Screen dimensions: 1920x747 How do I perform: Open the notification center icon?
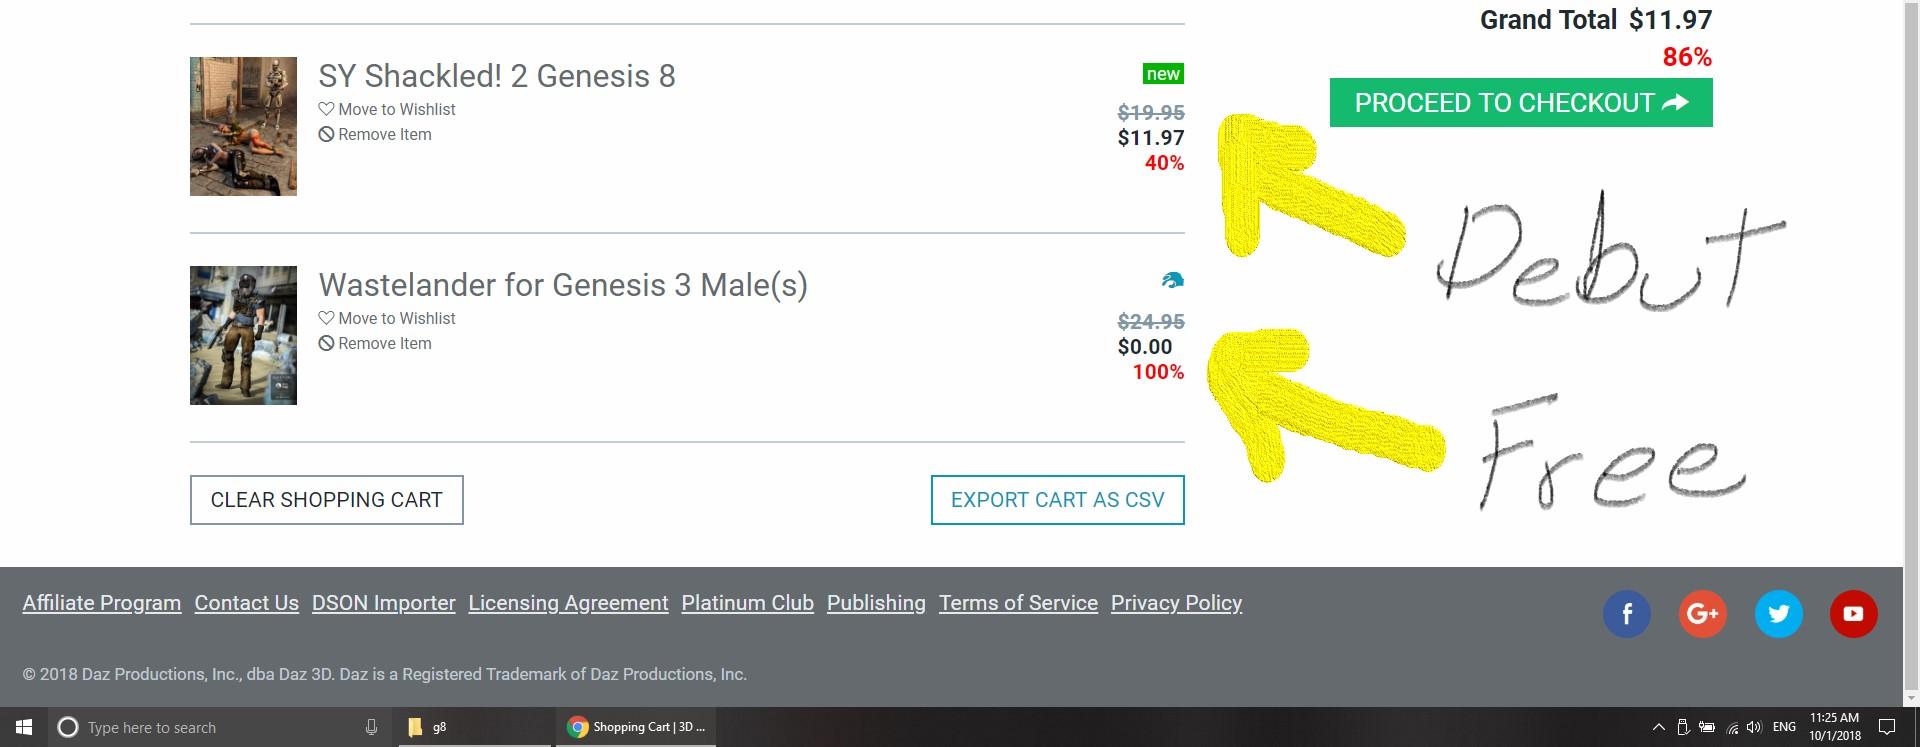click(1887, 727)
